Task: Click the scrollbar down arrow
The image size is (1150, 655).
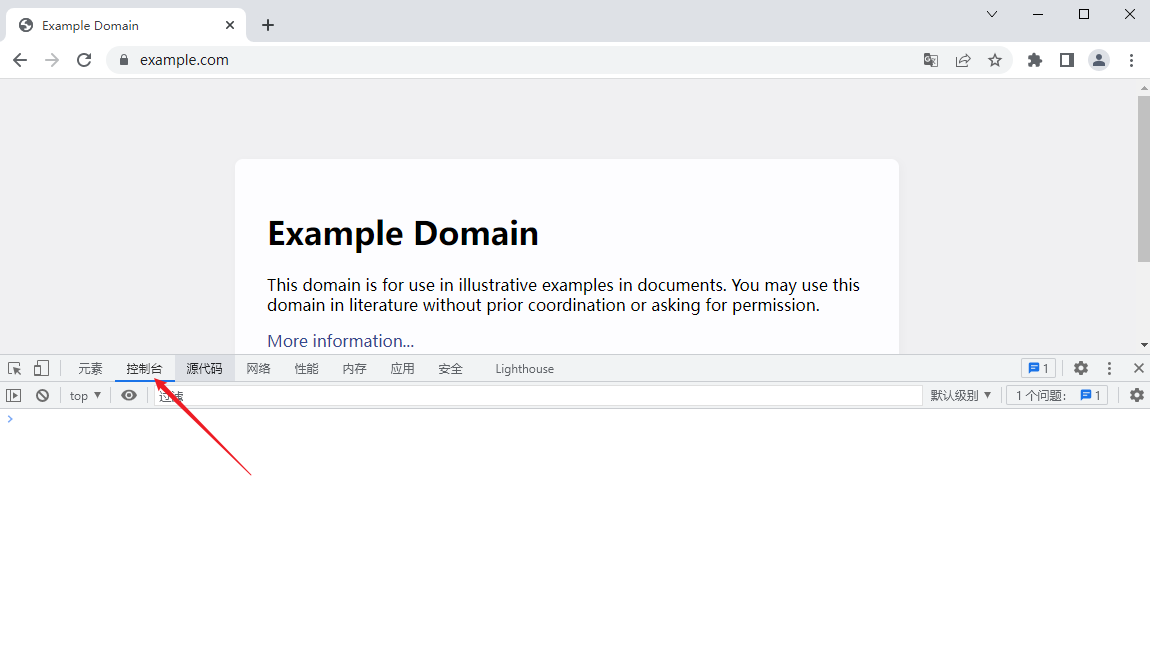Action: click(x=1144, y=345)
